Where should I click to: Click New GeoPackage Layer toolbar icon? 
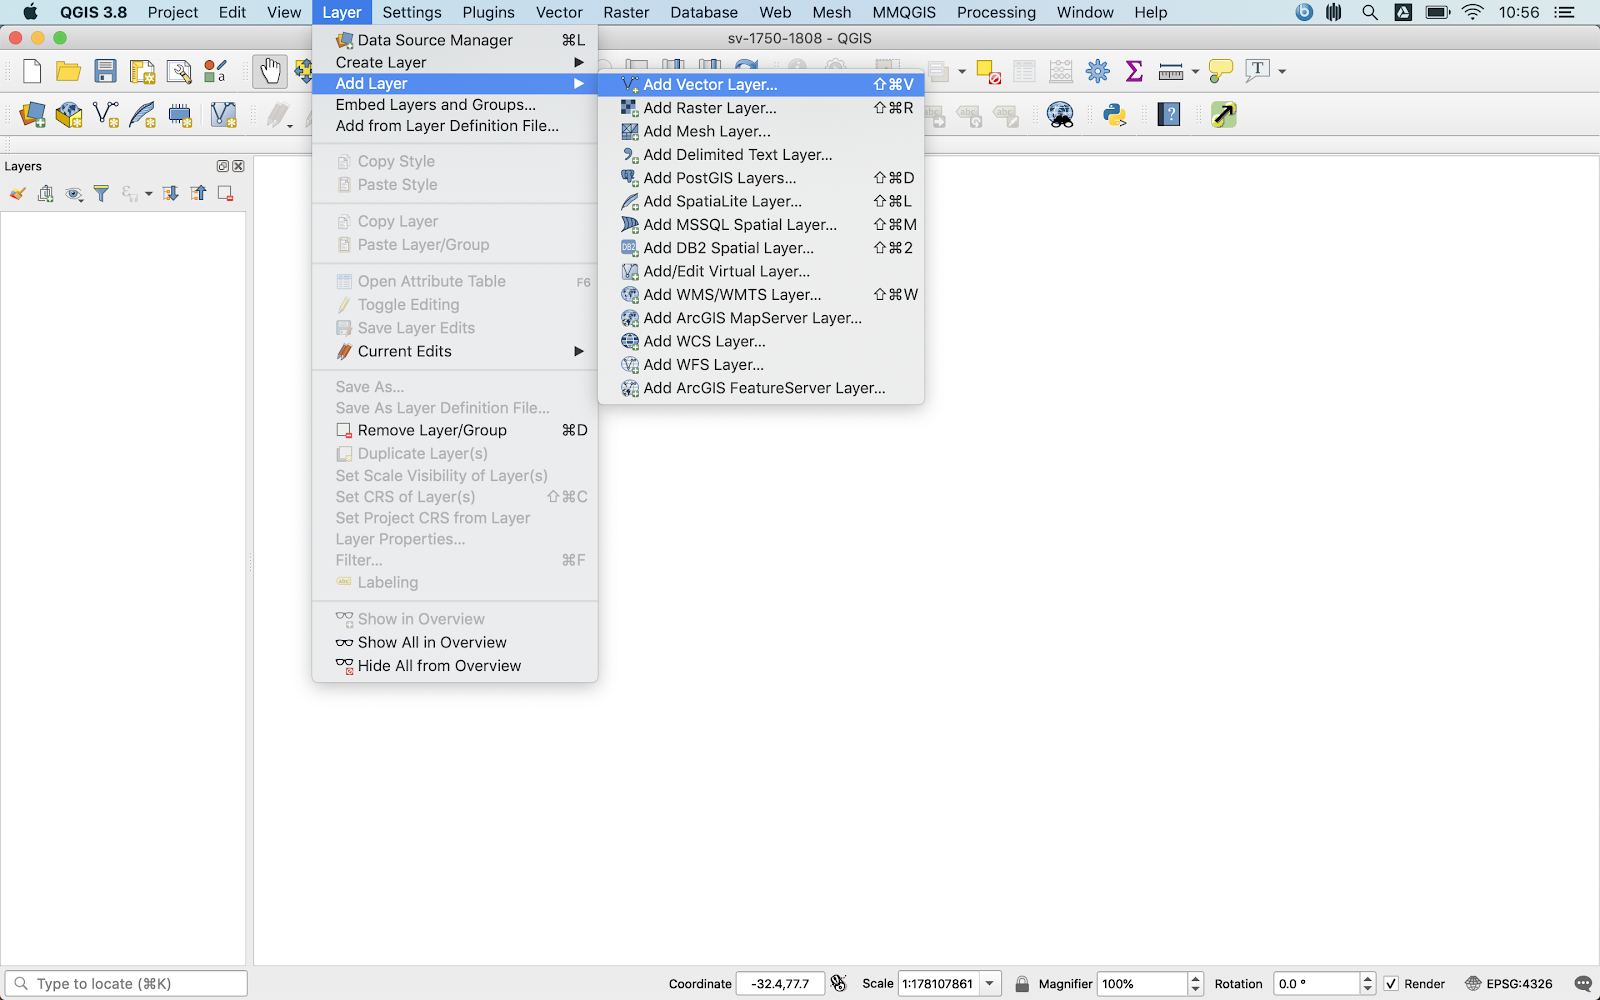pyautogui.click(x=69, y=115)
